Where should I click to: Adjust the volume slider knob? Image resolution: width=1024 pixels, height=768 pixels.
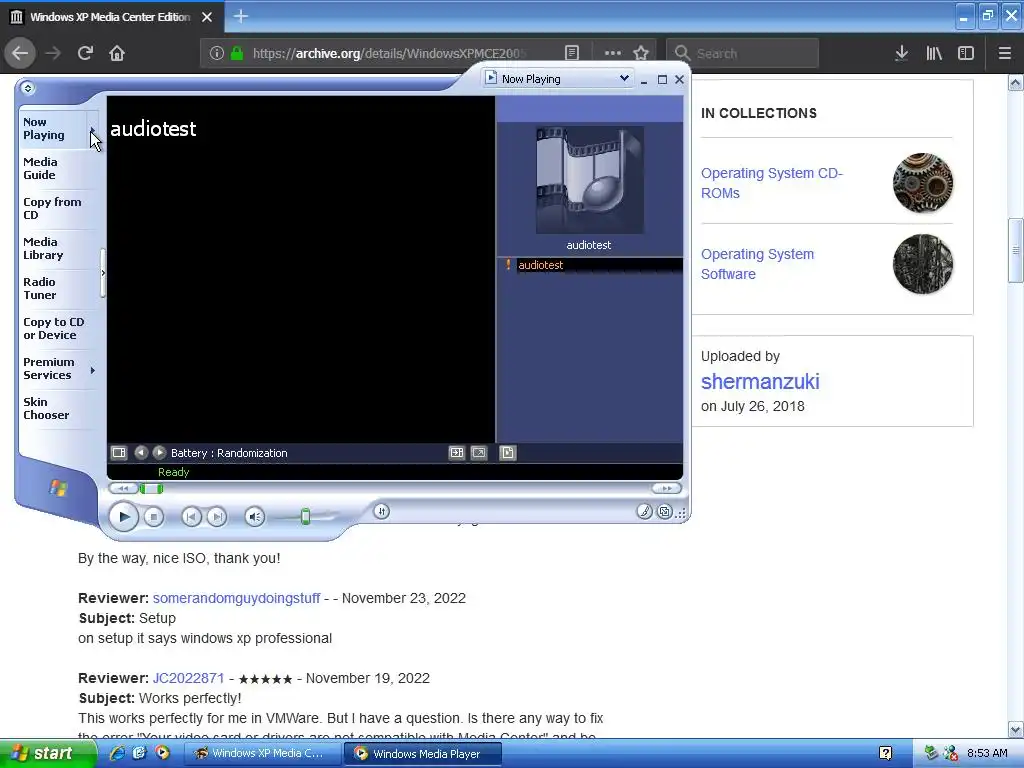click(x=305, y=517)
